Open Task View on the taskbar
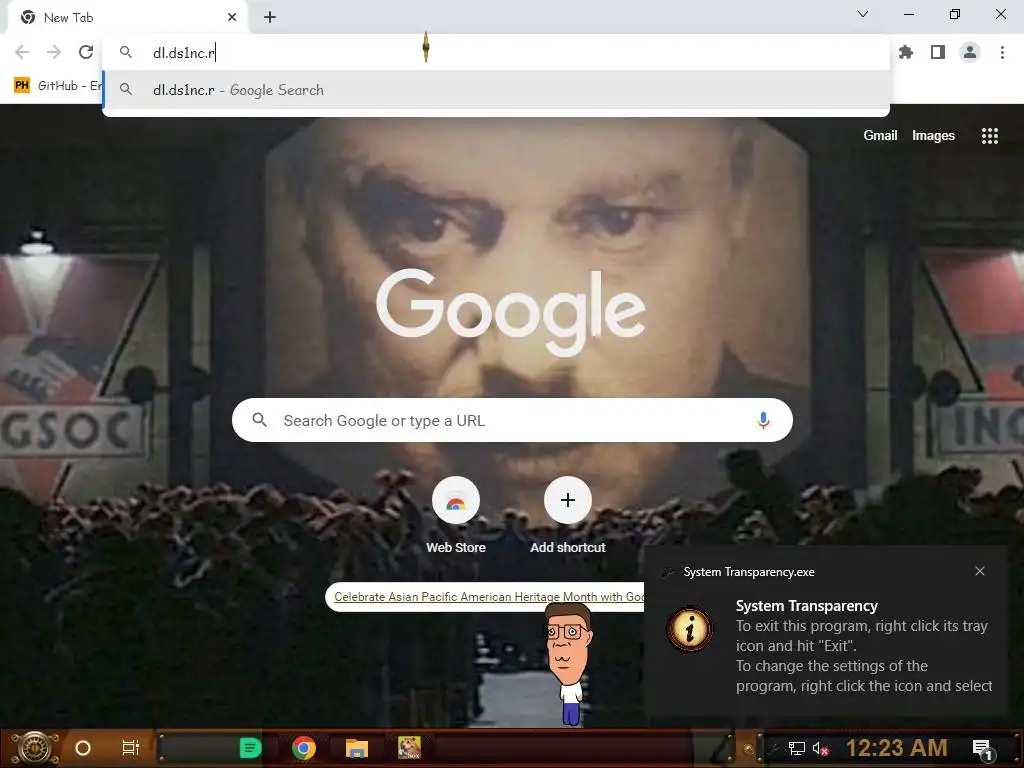 (131, 748)
